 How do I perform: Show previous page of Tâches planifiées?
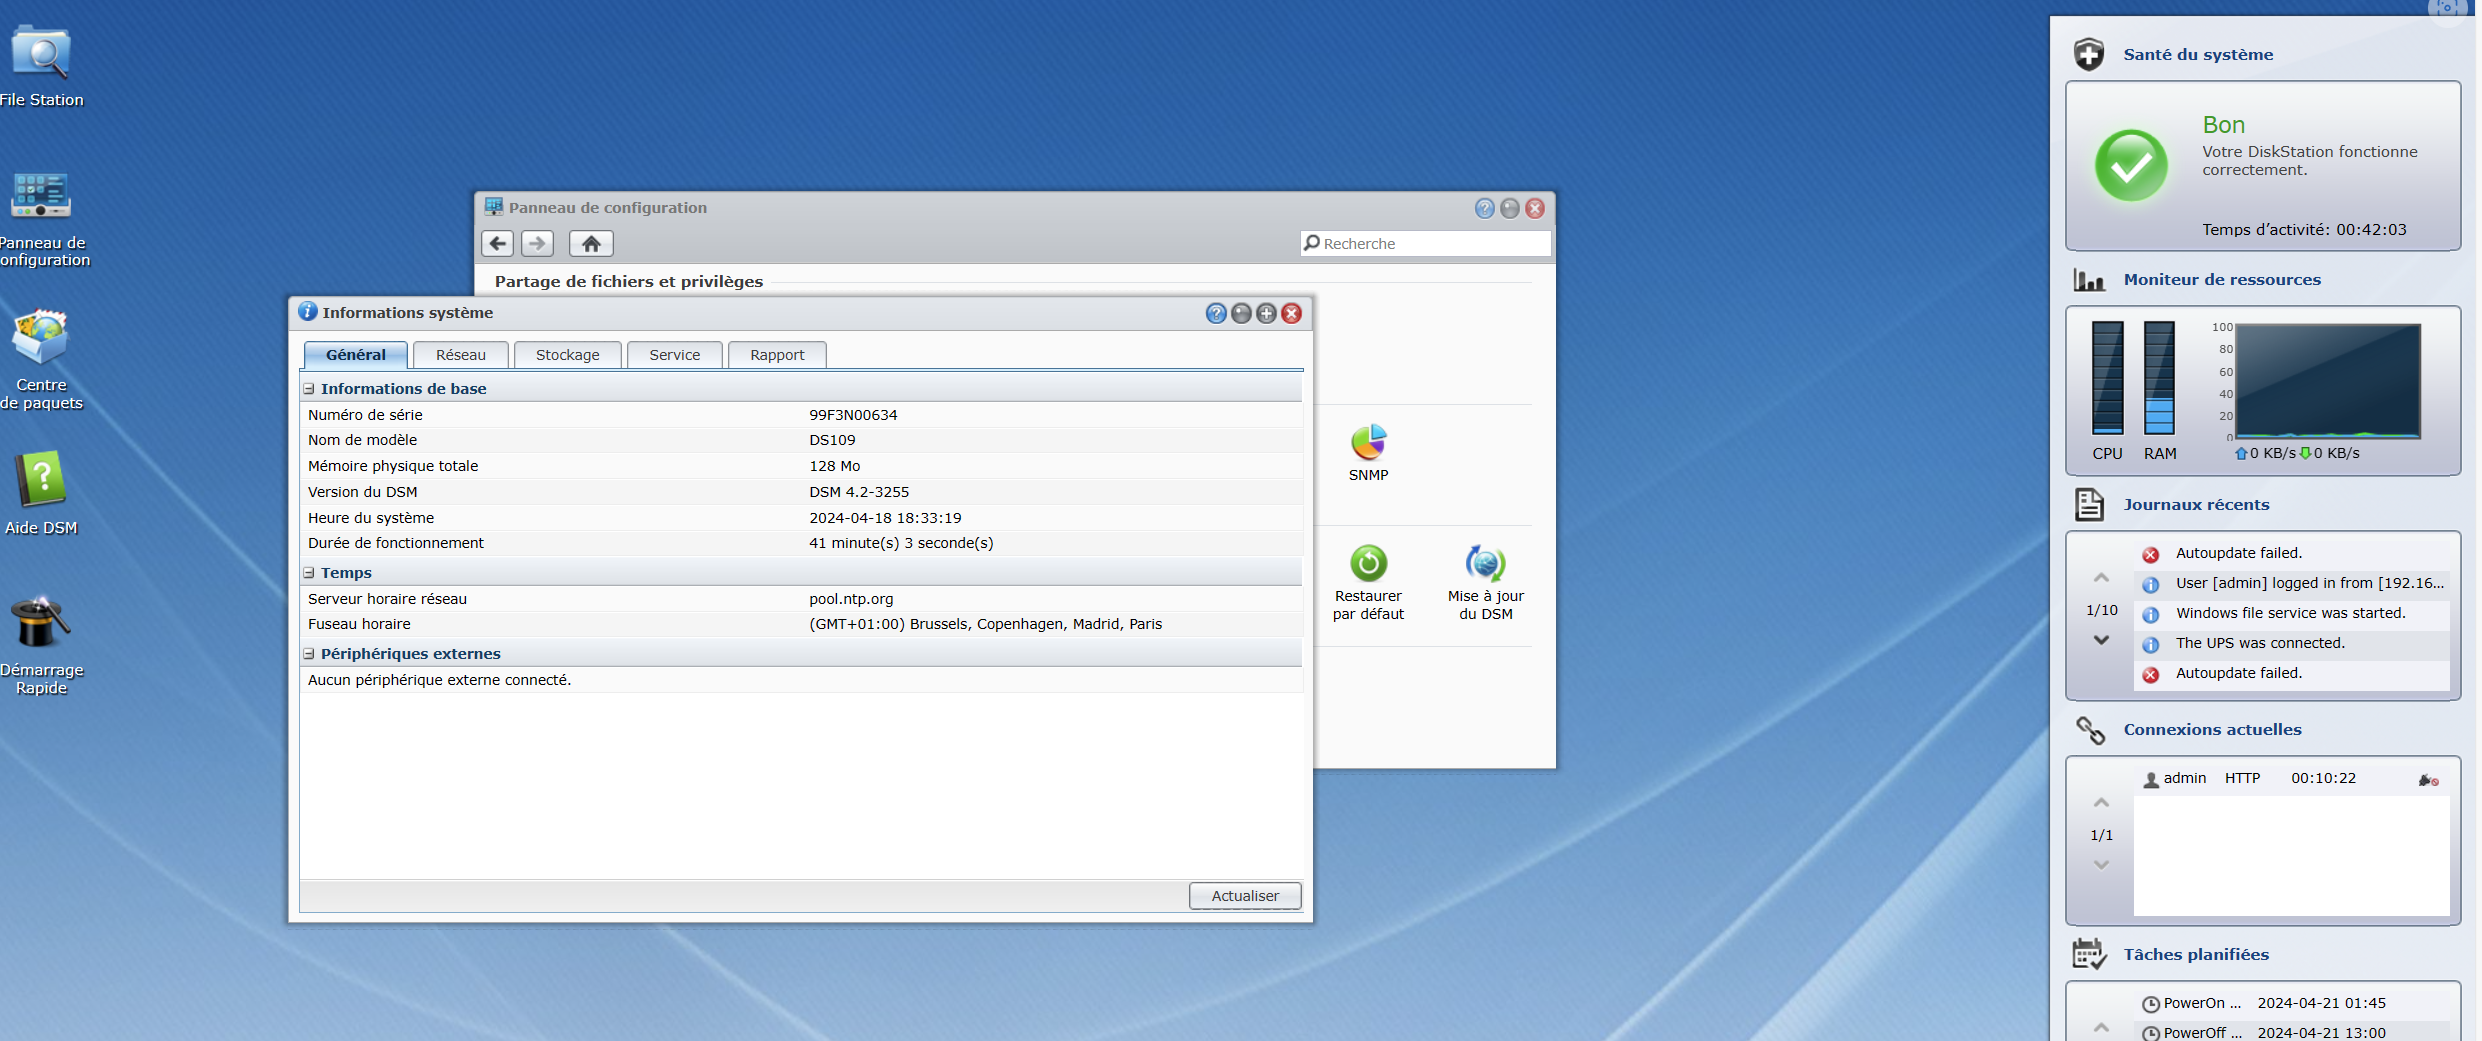(x=2101, y=1027)
